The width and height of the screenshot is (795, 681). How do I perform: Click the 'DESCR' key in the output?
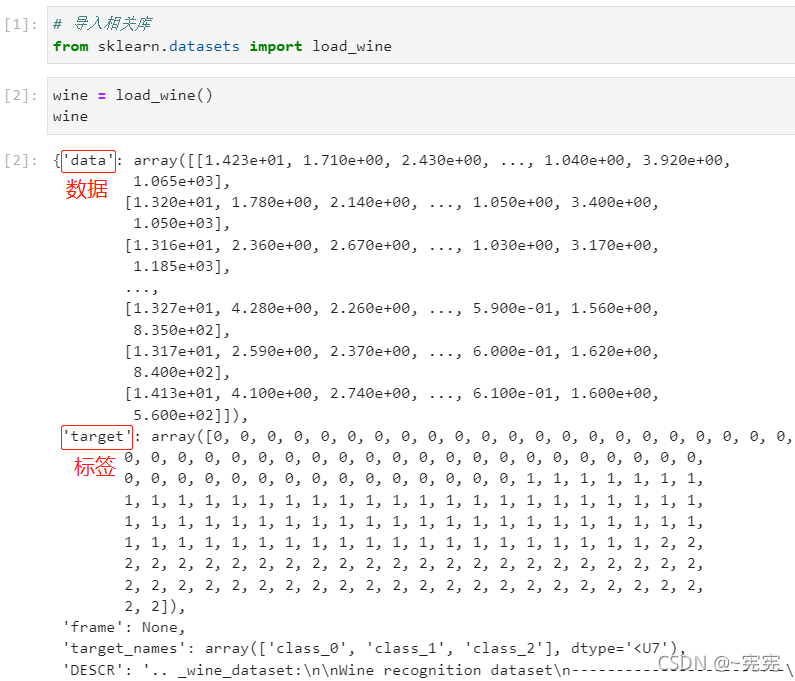93,670
